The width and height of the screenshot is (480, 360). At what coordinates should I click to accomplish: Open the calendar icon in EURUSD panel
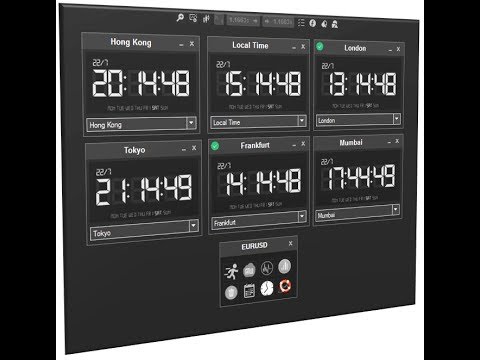click(249, 290)
